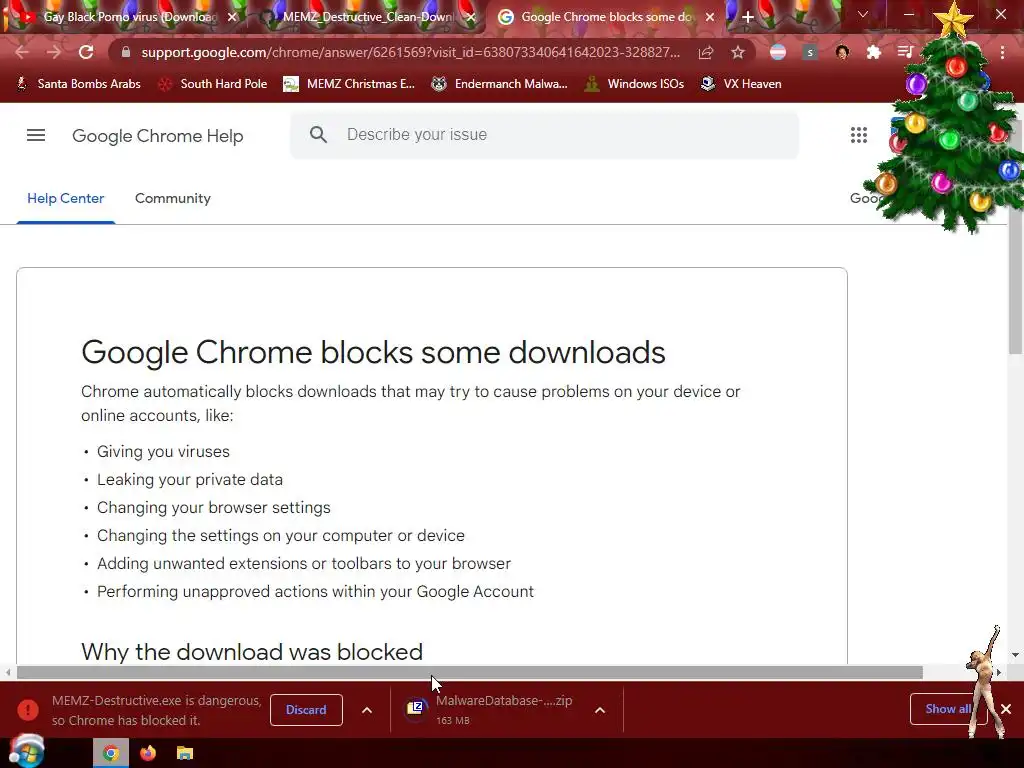The height and width of the screenshot is (768, 1024).
Task: Click the avatar extension icon in toolbar
Action: (x=842, y=52)
